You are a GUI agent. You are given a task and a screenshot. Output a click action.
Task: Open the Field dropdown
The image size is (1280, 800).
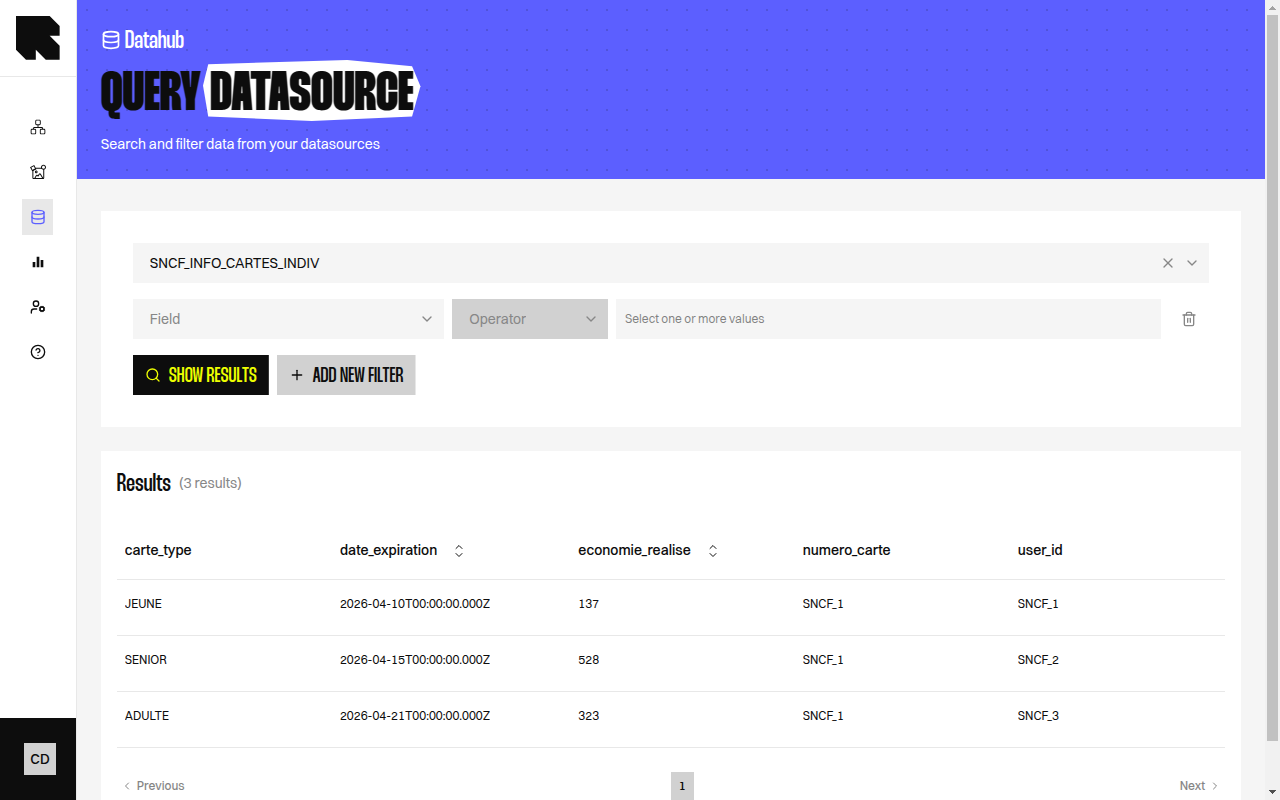[x=288, y=319]
